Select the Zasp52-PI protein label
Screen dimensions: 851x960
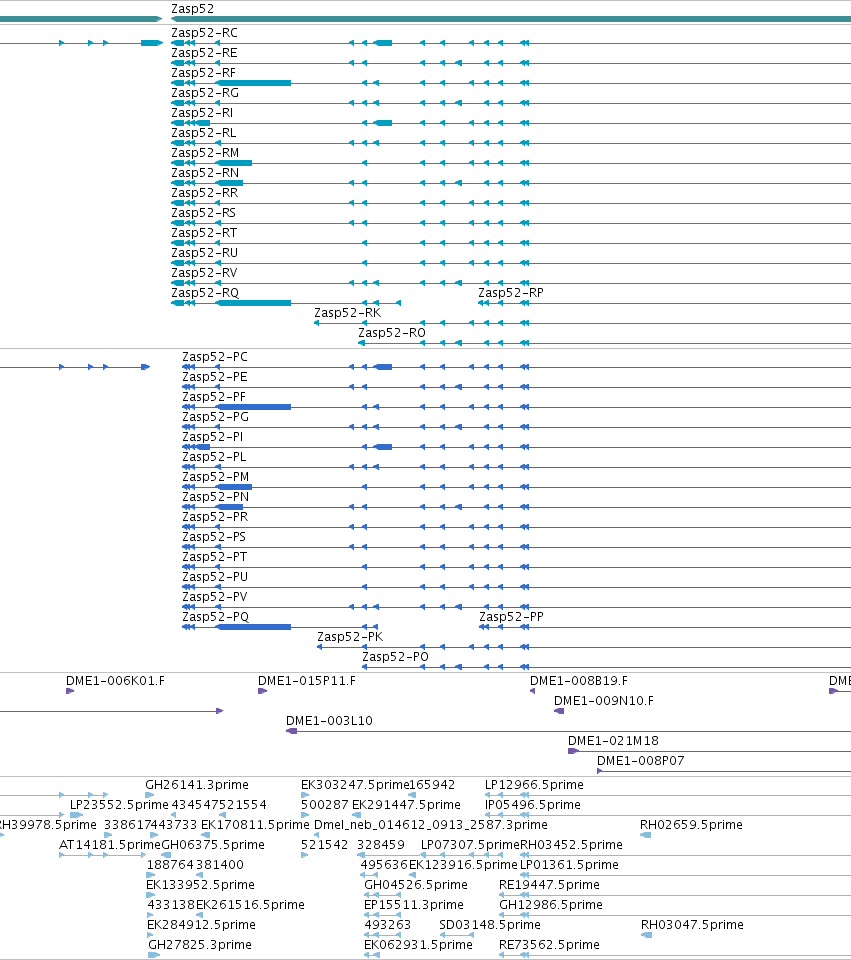(212, 437)
